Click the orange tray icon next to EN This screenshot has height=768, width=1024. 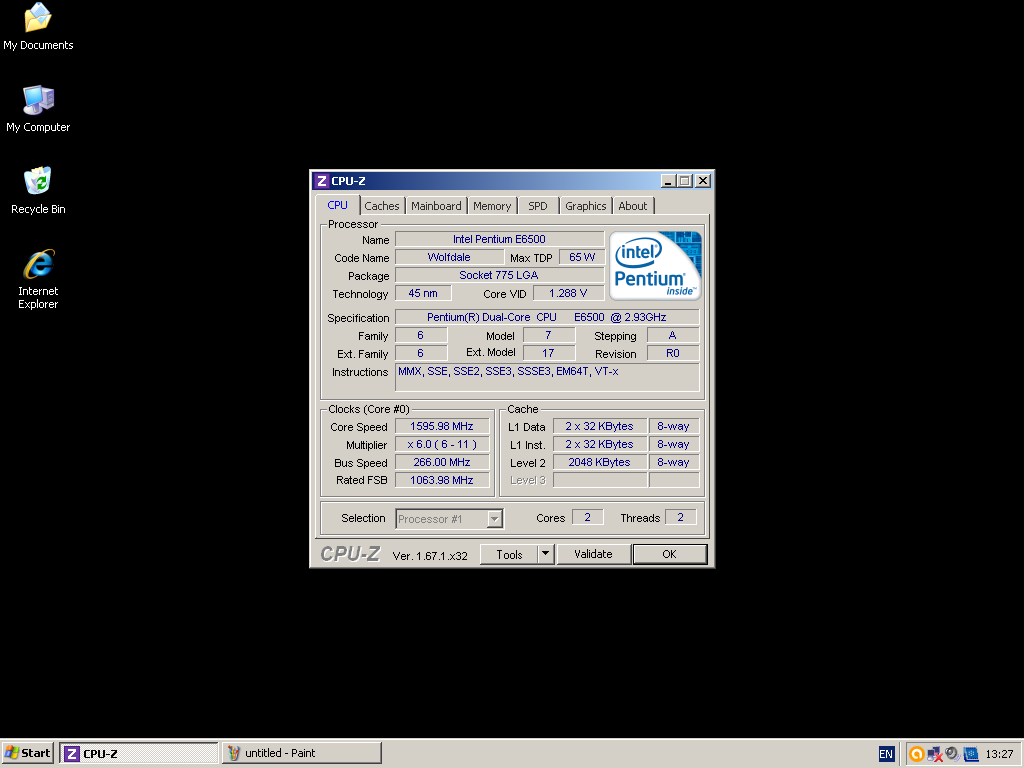(916, 754)
